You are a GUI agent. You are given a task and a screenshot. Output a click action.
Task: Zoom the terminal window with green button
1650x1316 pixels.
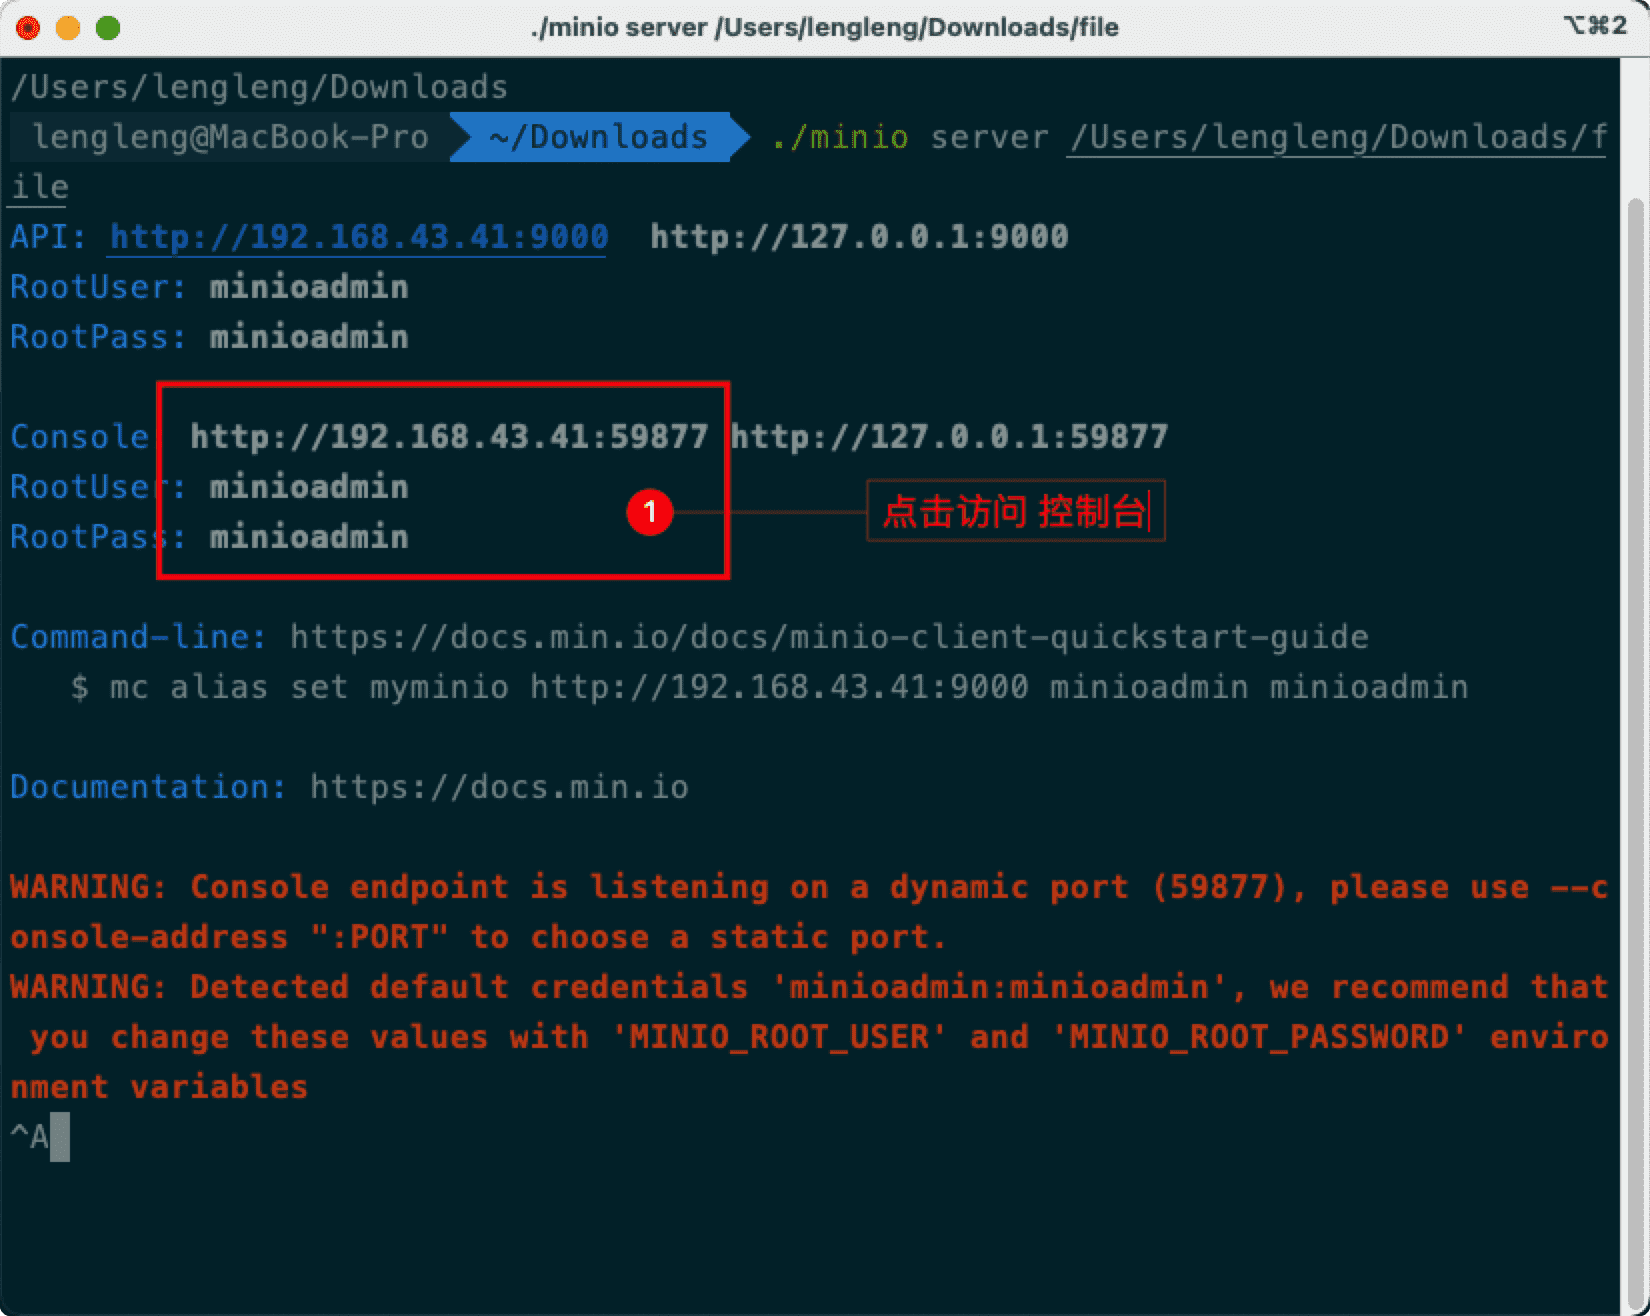[108, 28]
